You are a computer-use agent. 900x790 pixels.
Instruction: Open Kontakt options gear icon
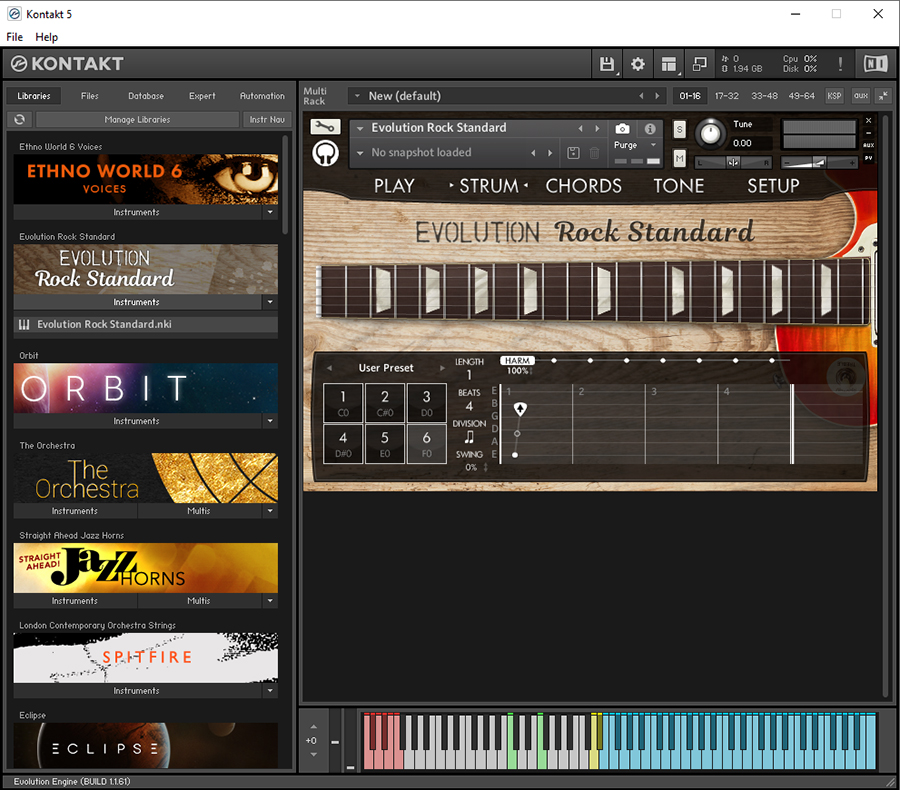click(637, 64)
